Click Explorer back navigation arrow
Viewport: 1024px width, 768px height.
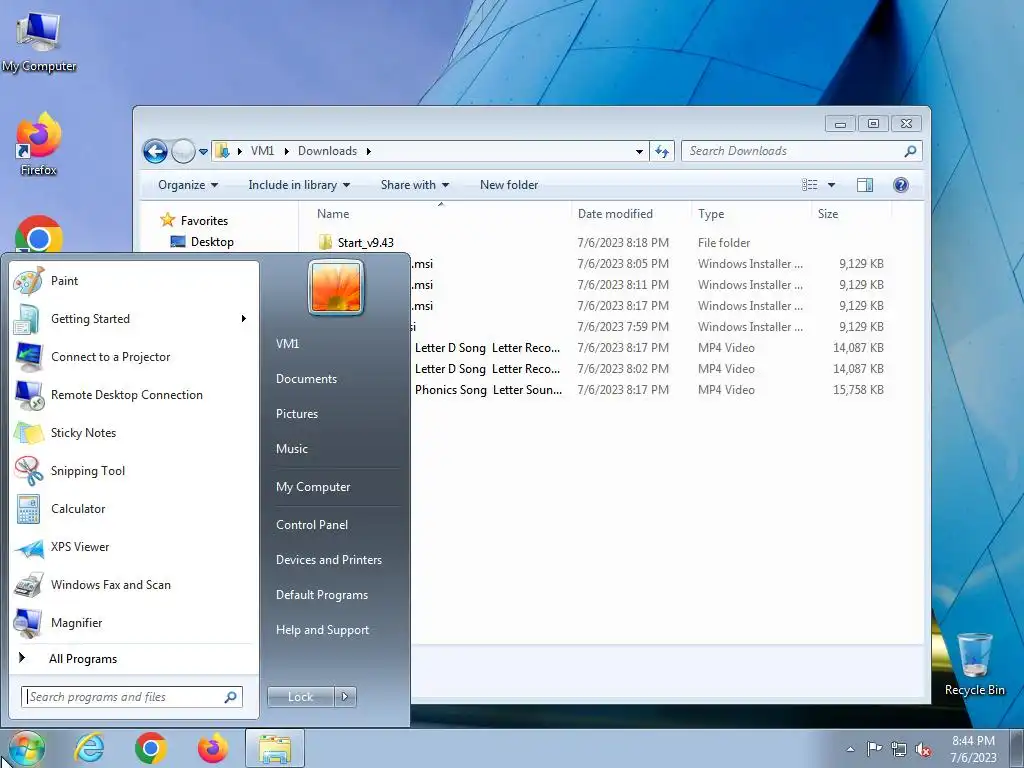[155, 152]
